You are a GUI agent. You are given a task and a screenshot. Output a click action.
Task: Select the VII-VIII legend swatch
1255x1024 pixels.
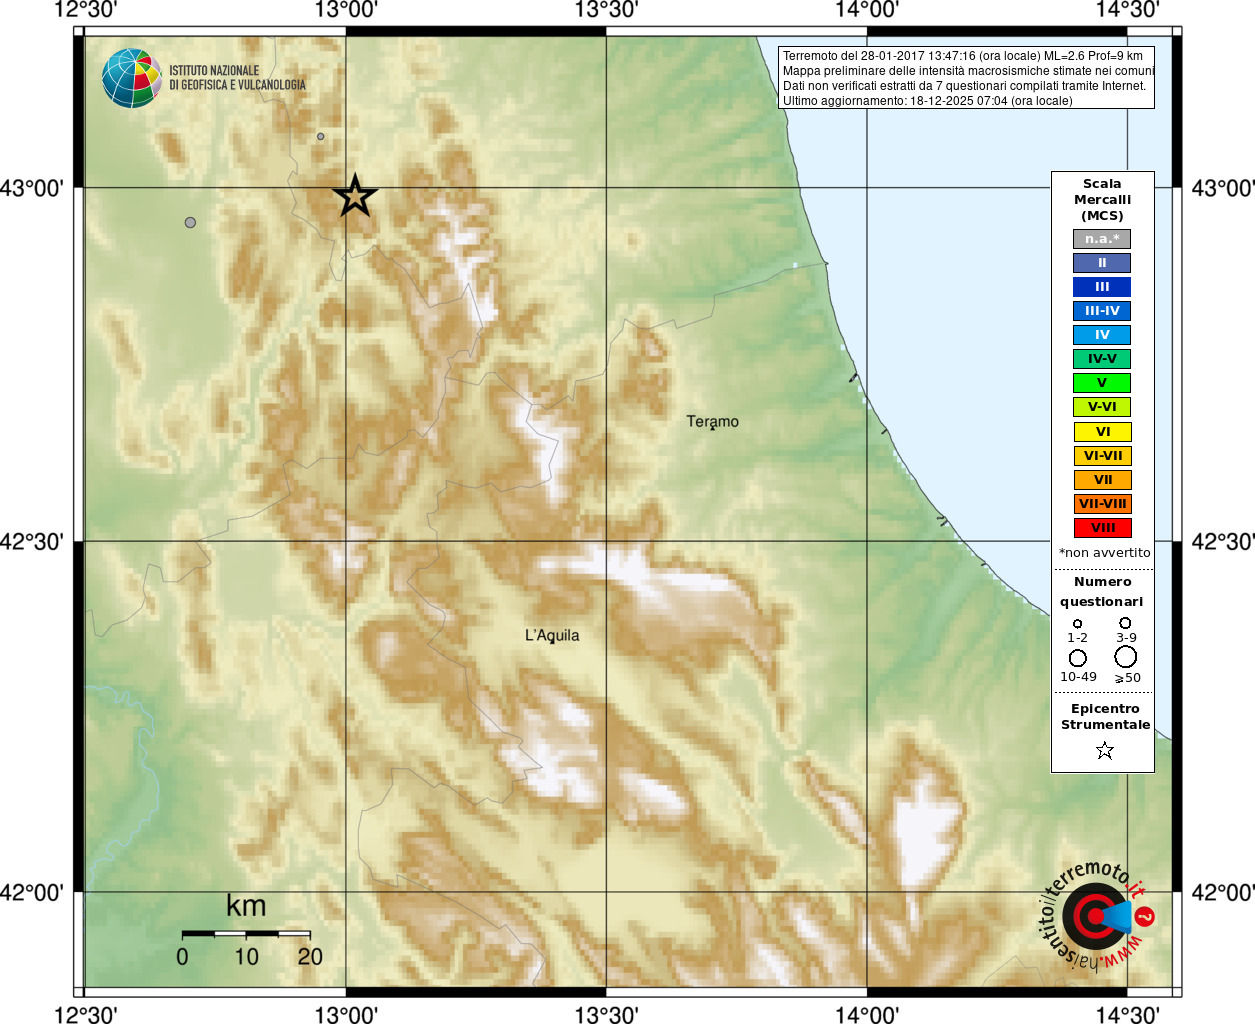1102,504
